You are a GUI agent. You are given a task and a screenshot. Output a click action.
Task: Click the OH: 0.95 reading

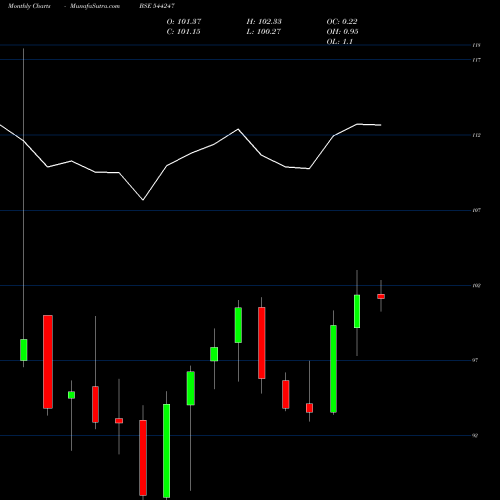tap(342, 32)
